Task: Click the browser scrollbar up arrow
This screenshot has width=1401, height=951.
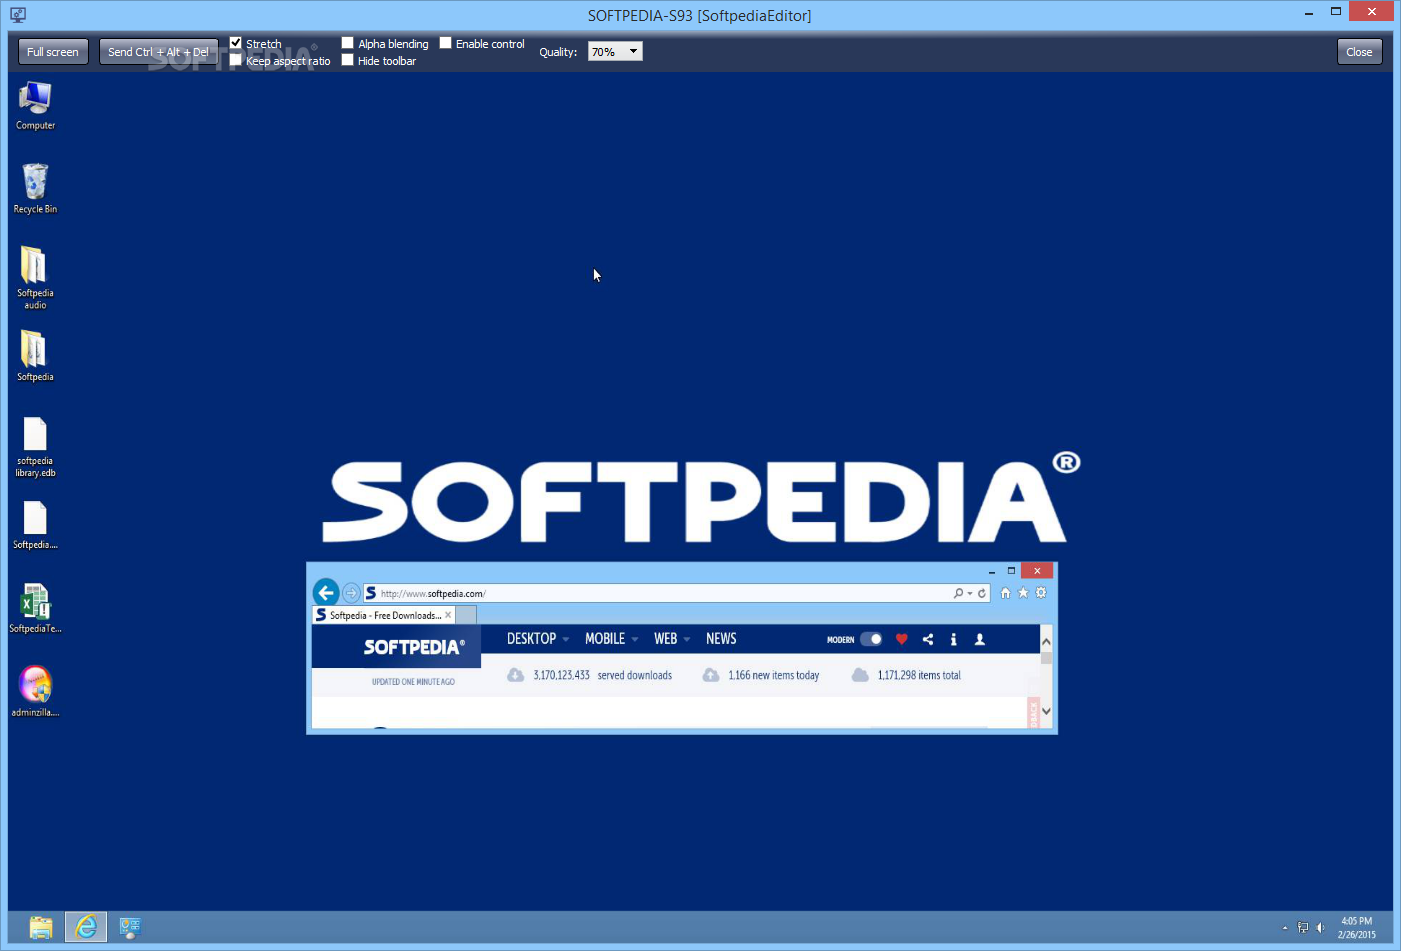Action: 1046,641
